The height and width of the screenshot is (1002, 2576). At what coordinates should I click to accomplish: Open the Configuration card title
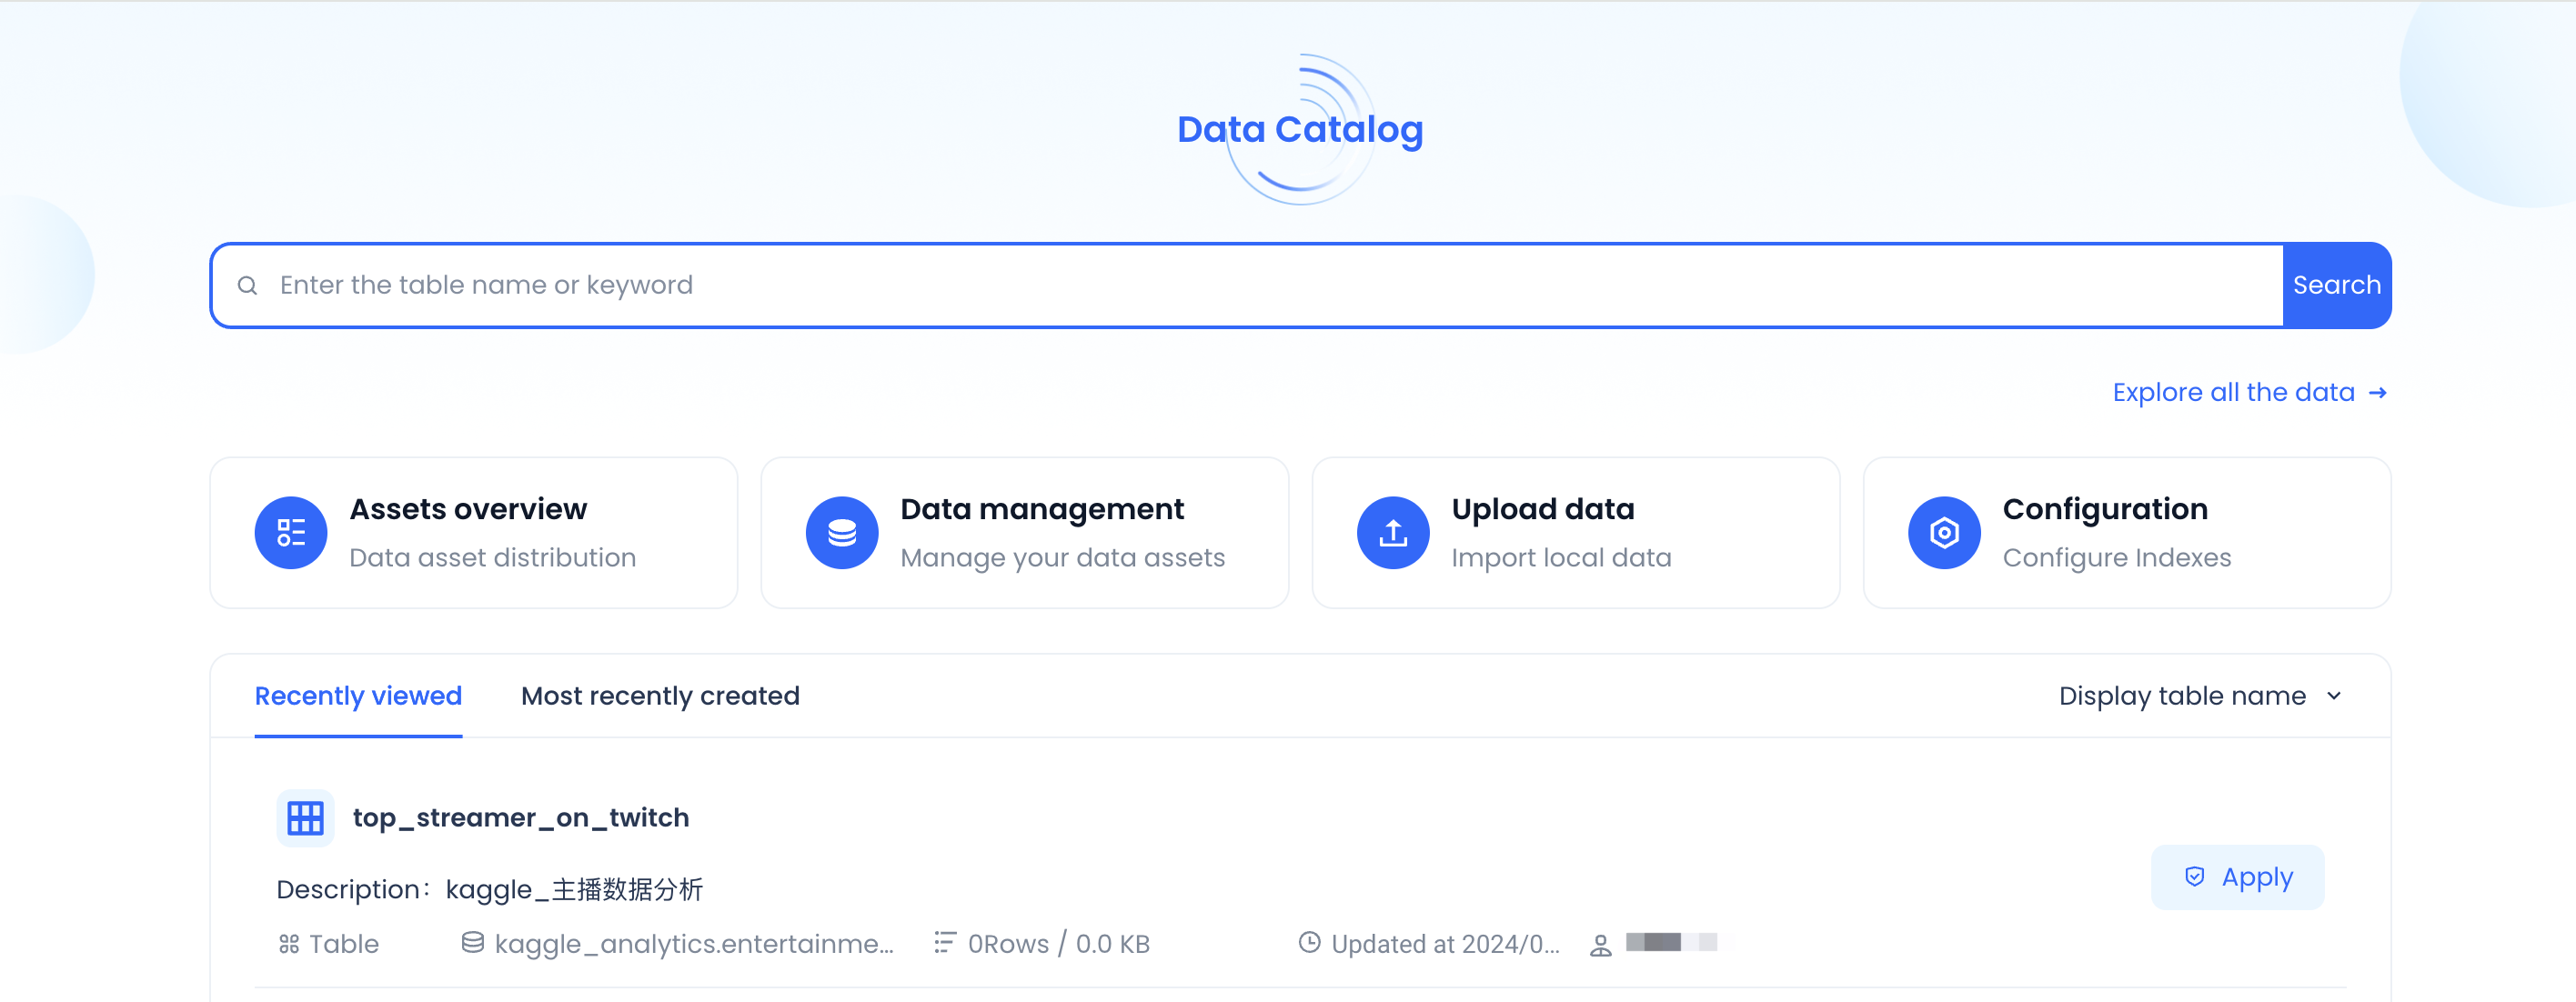coord(2104,509)
